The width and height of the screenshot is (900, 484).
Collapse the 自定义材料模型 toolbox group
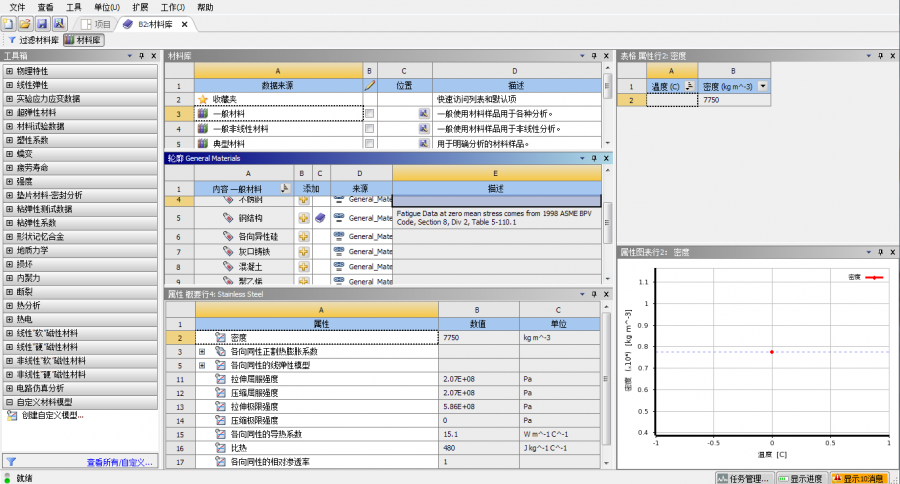tap(9, 402)
